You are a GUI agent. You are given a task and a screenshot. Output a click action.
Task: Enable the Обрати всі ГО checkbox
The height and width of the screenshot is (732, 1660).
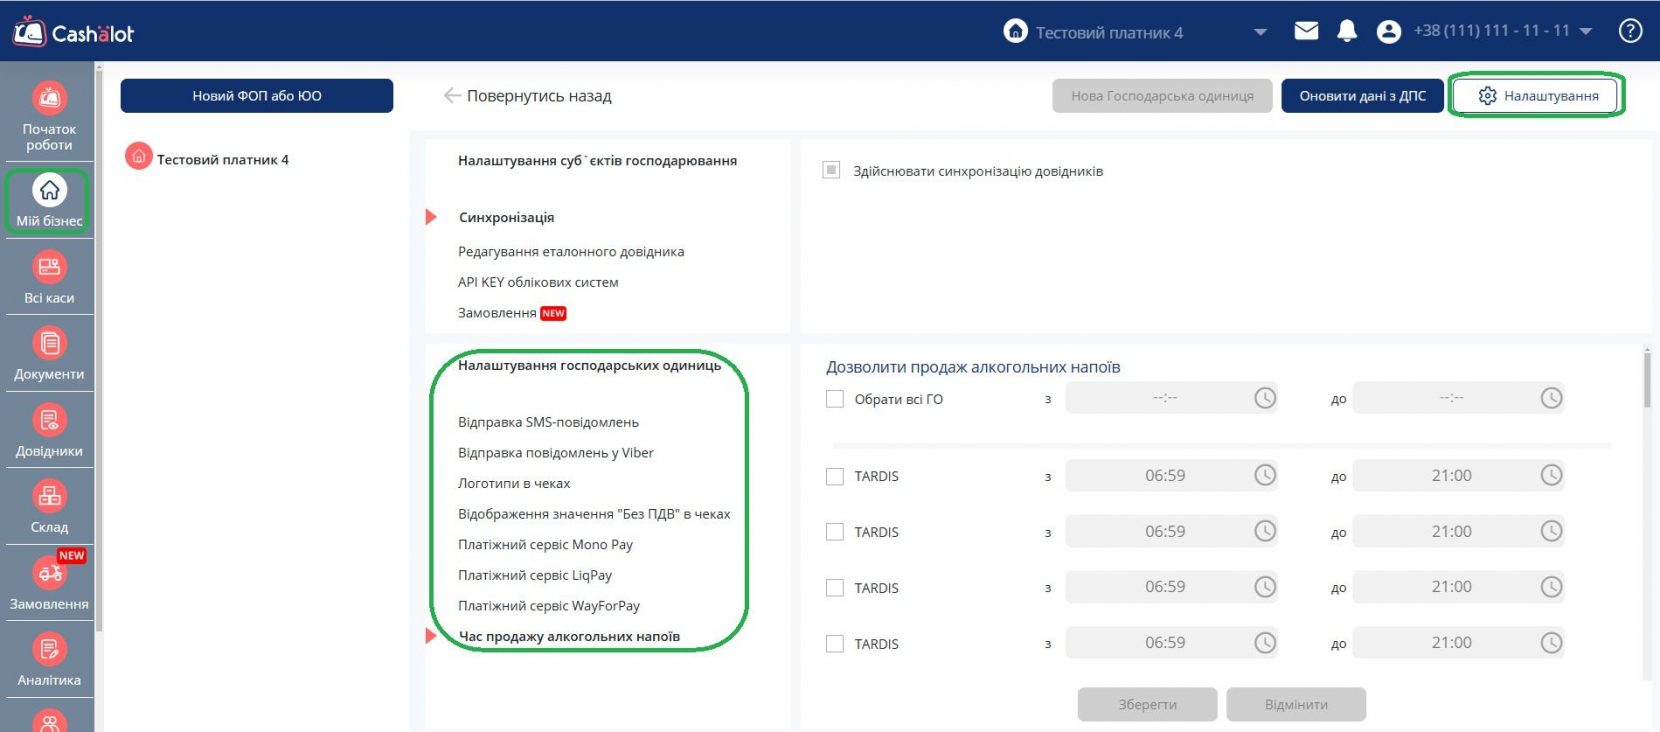835,399
